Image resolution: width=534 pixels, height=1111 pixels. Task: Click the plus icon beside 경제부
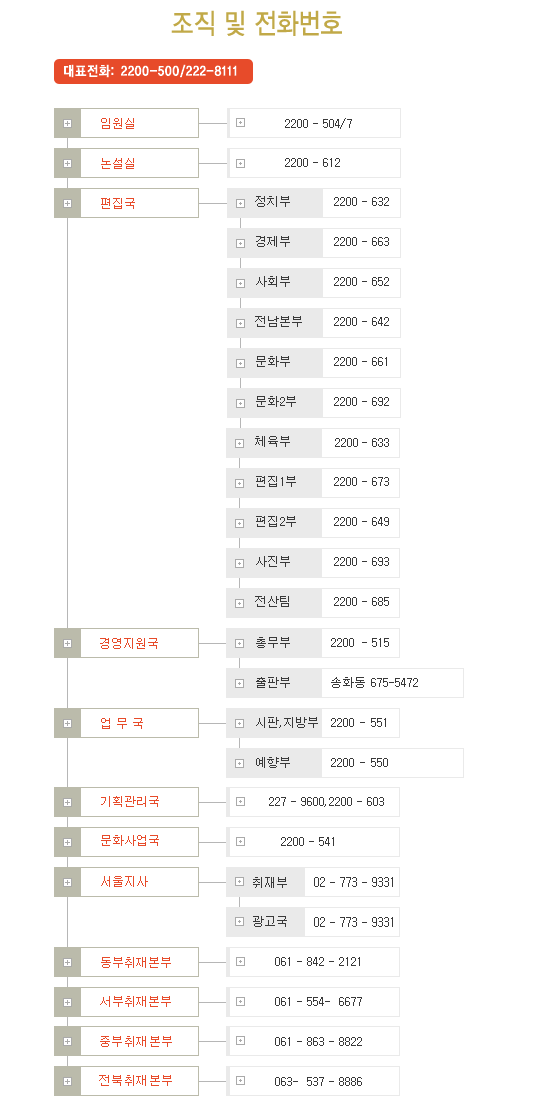pos(240,243)
